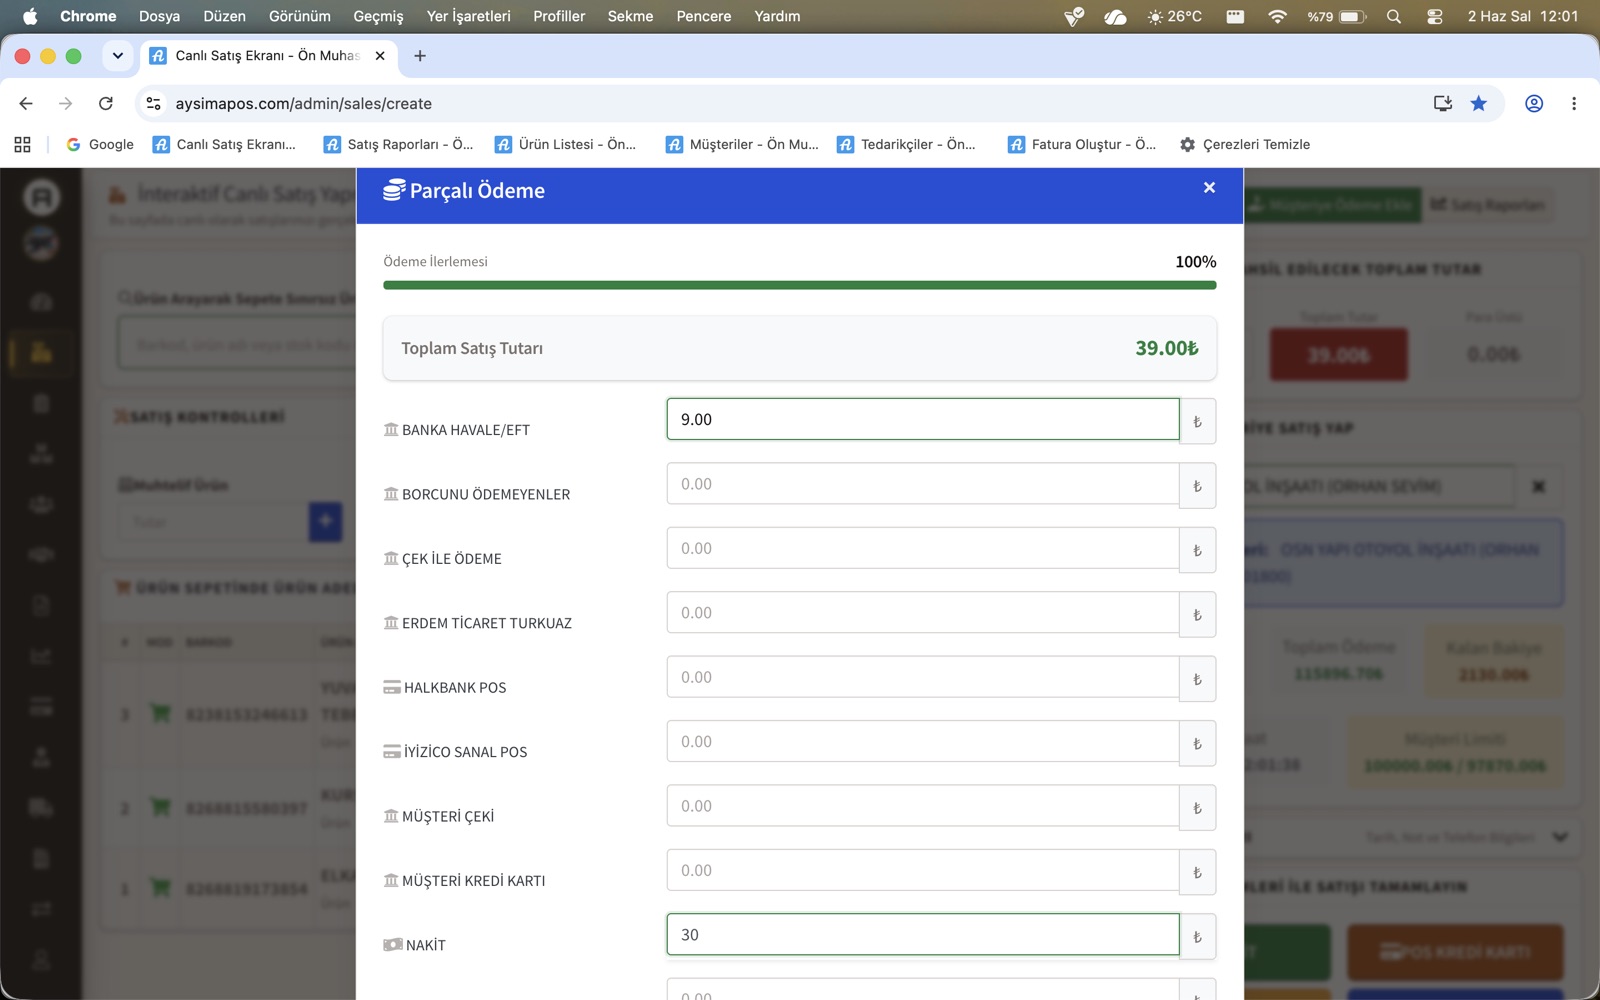The width and height of the screenshot is (1600, 1000).
Task: Open the Geçmiş menu
Action: [378, 16]
